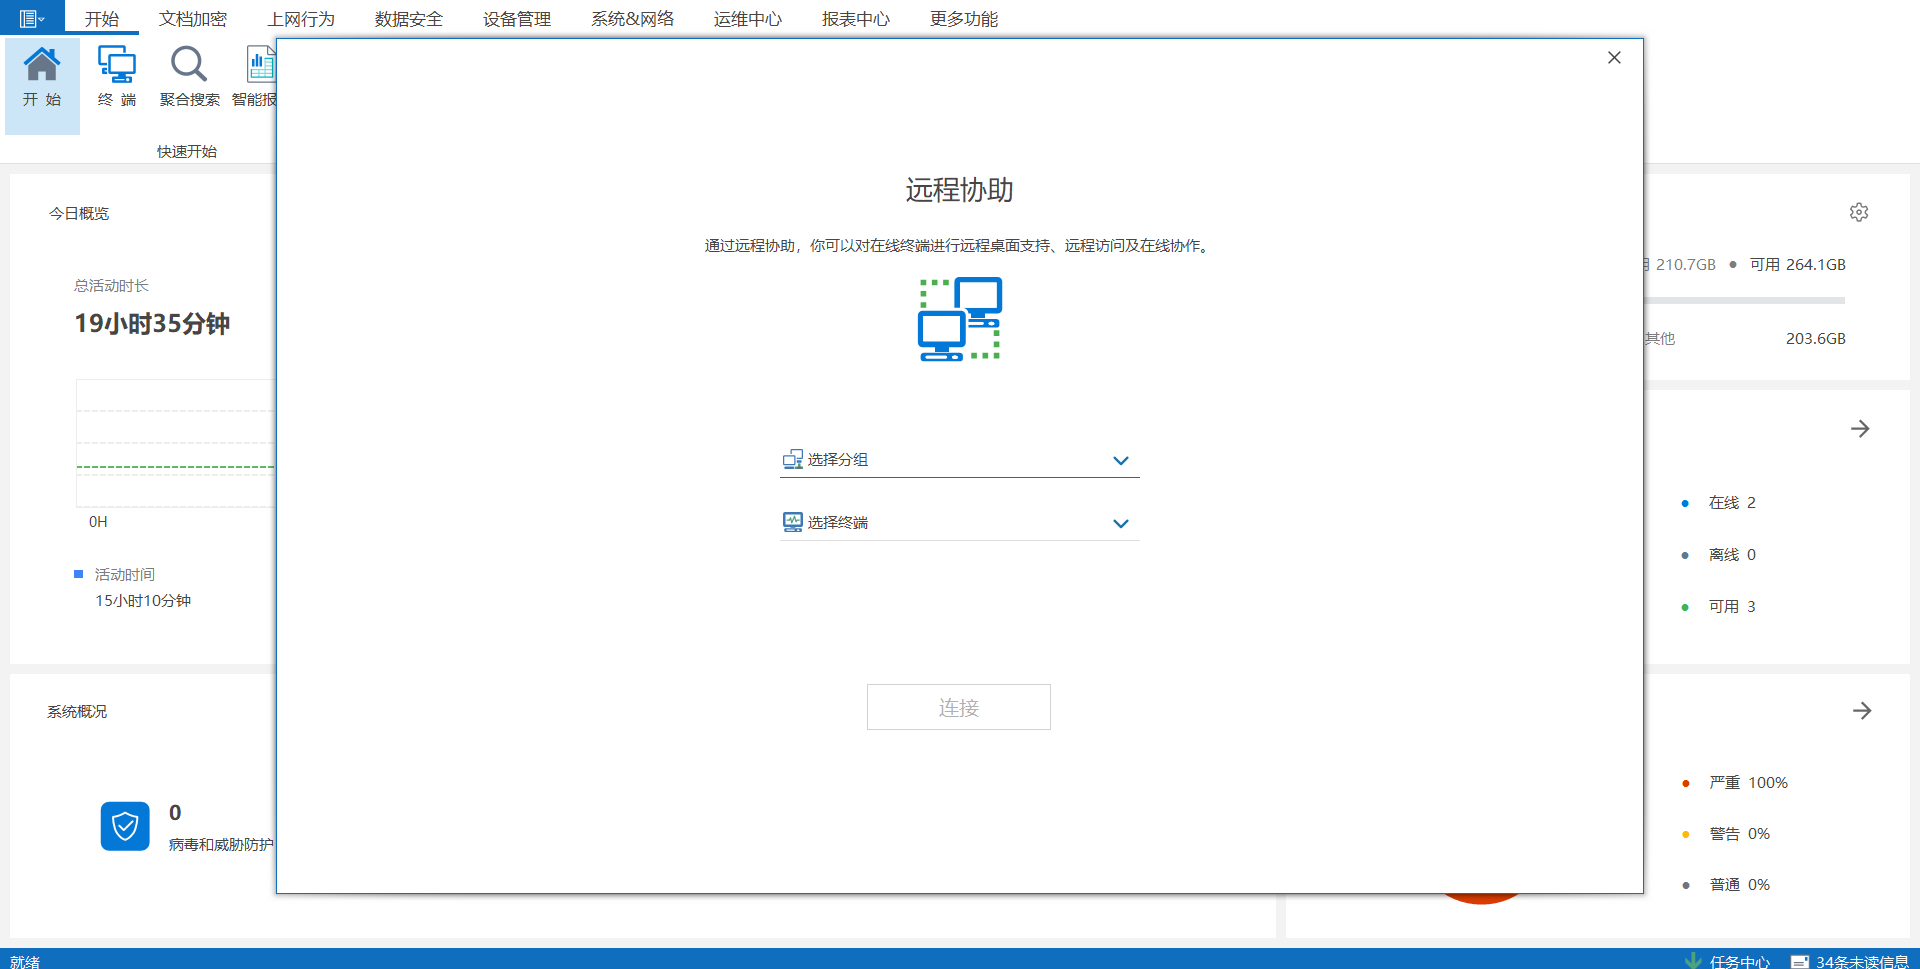Click the Home 开始 icon in ribbon
1920x969 pixels.
point(42,78)
